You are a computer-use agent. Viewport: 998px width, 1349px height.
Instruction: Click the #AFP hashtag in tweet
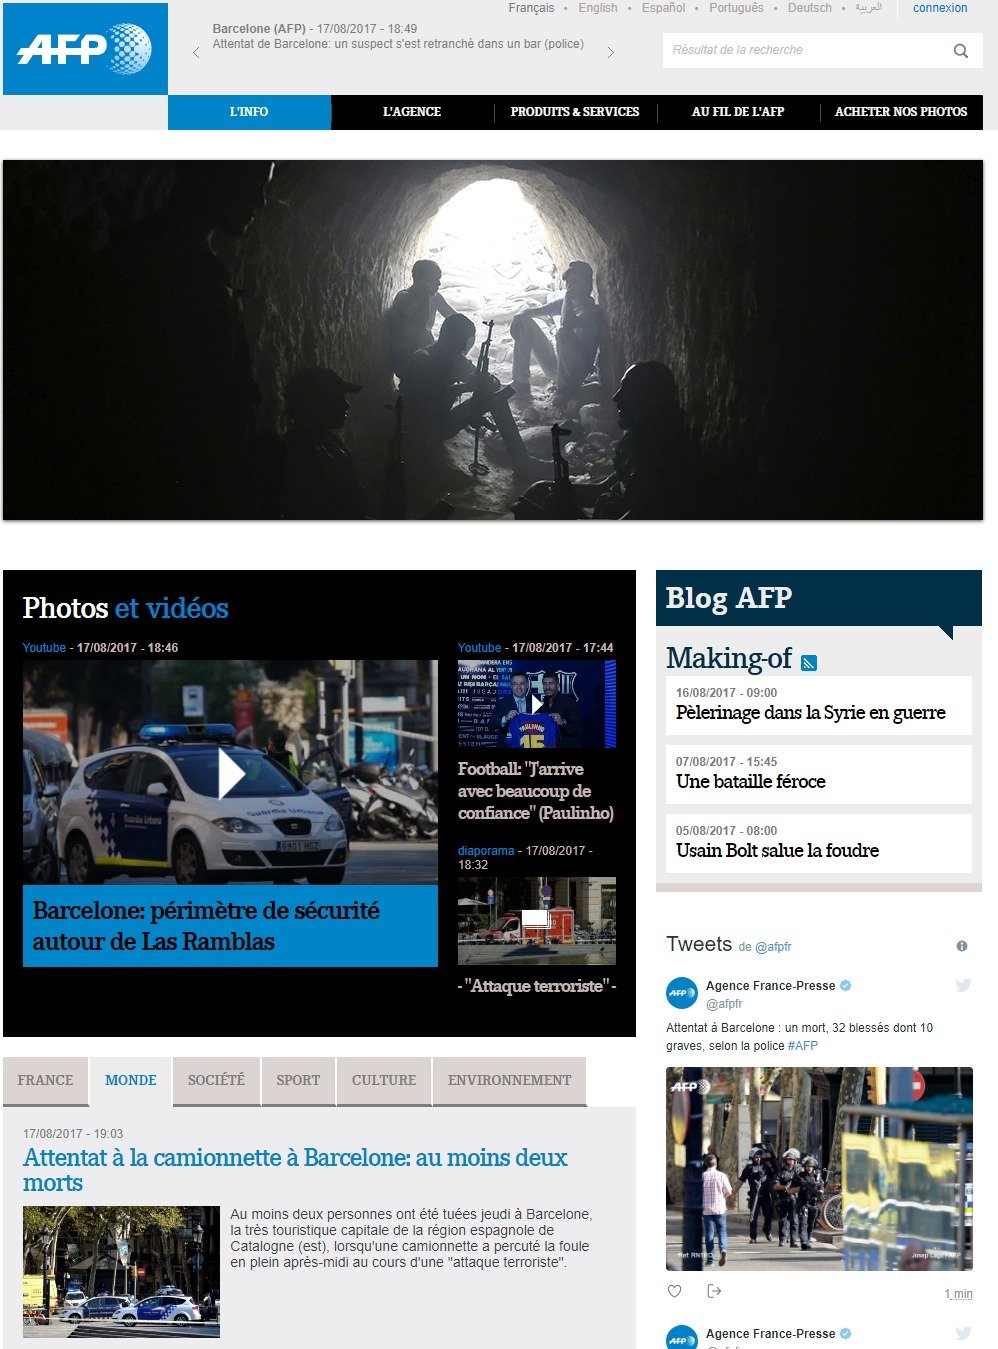(x=803, y=1046)
